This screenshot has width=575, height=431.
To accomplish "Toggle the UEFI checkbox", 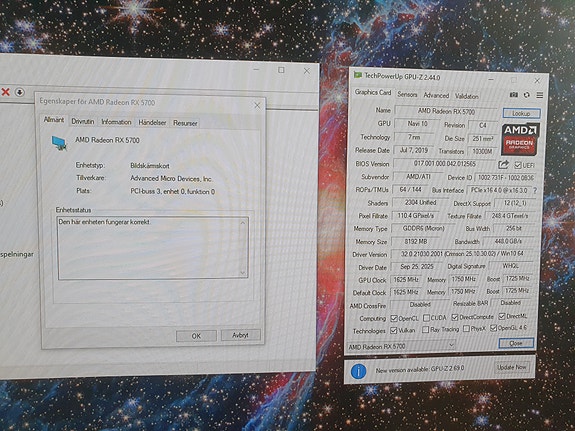I will (x=518, y=165).
